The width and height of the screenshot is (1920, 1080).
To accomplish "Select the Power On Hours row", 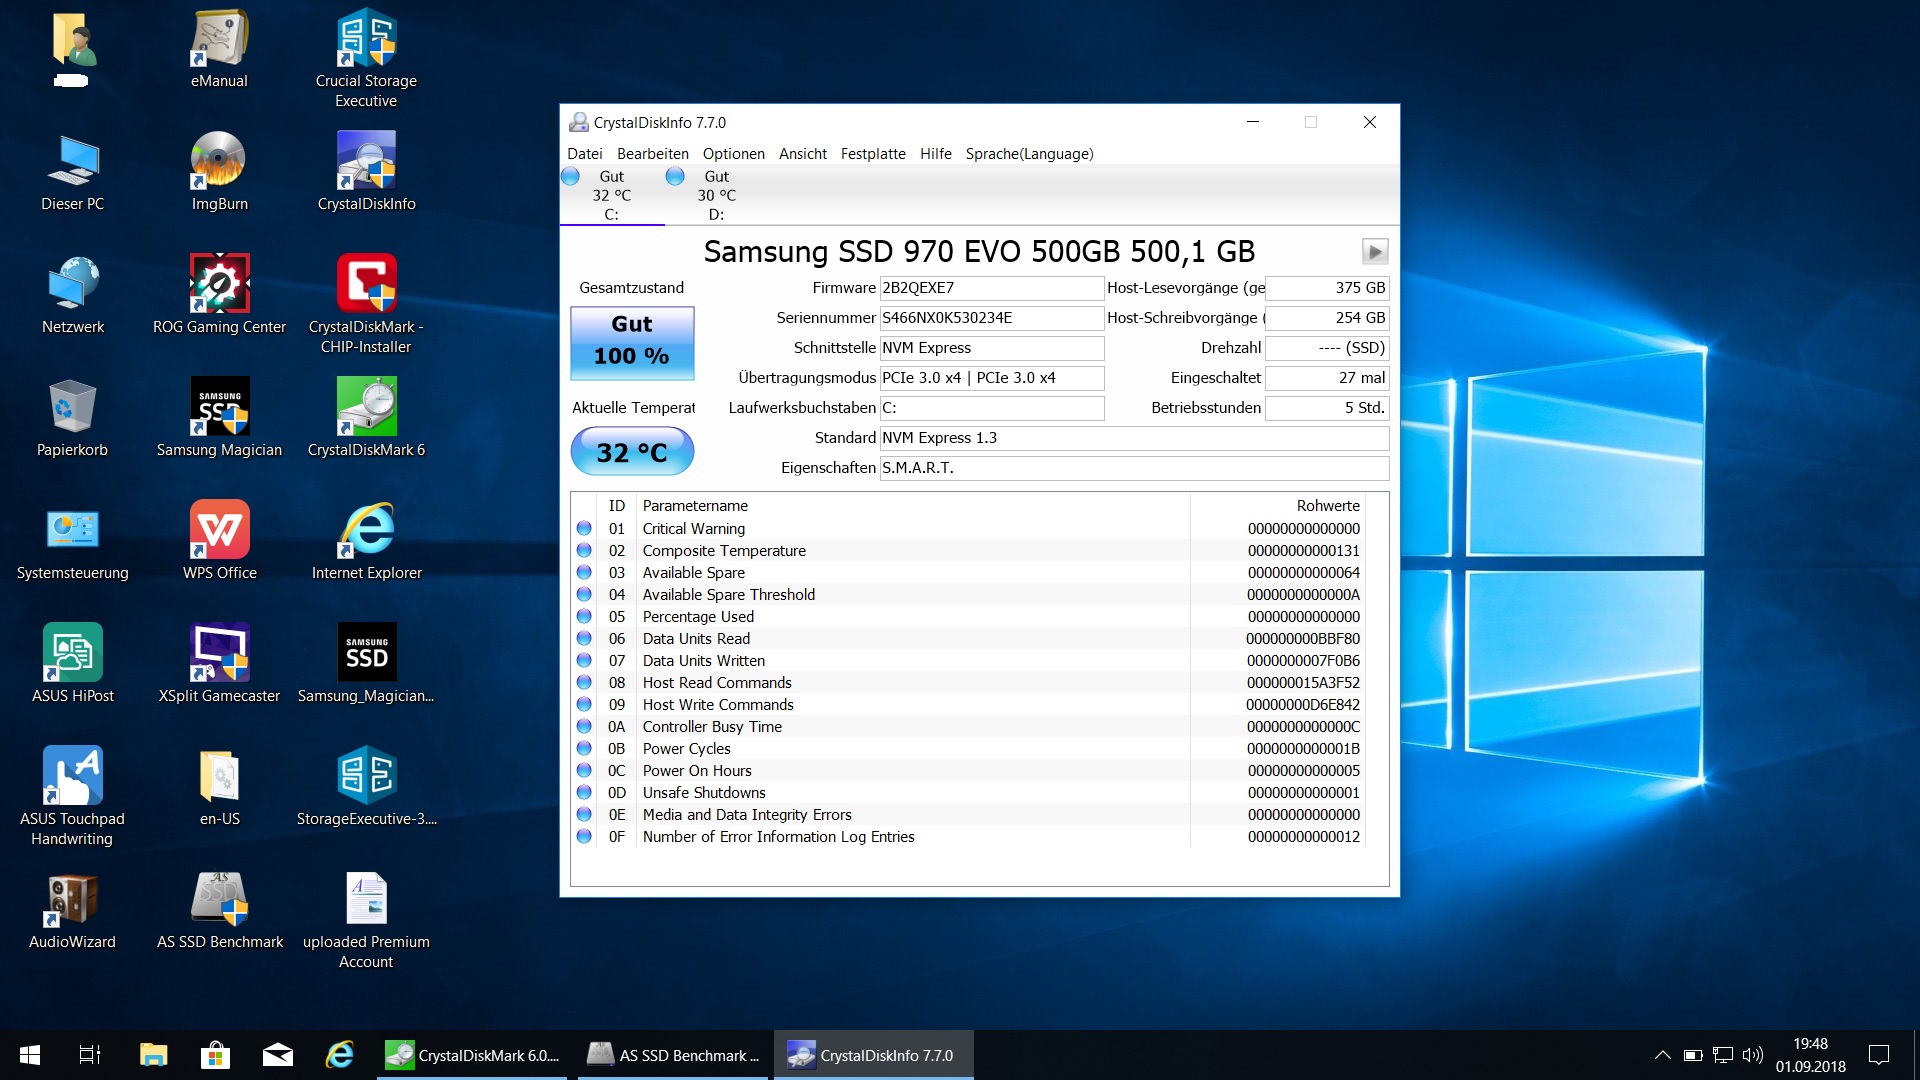I will click(x=697, y=771).
